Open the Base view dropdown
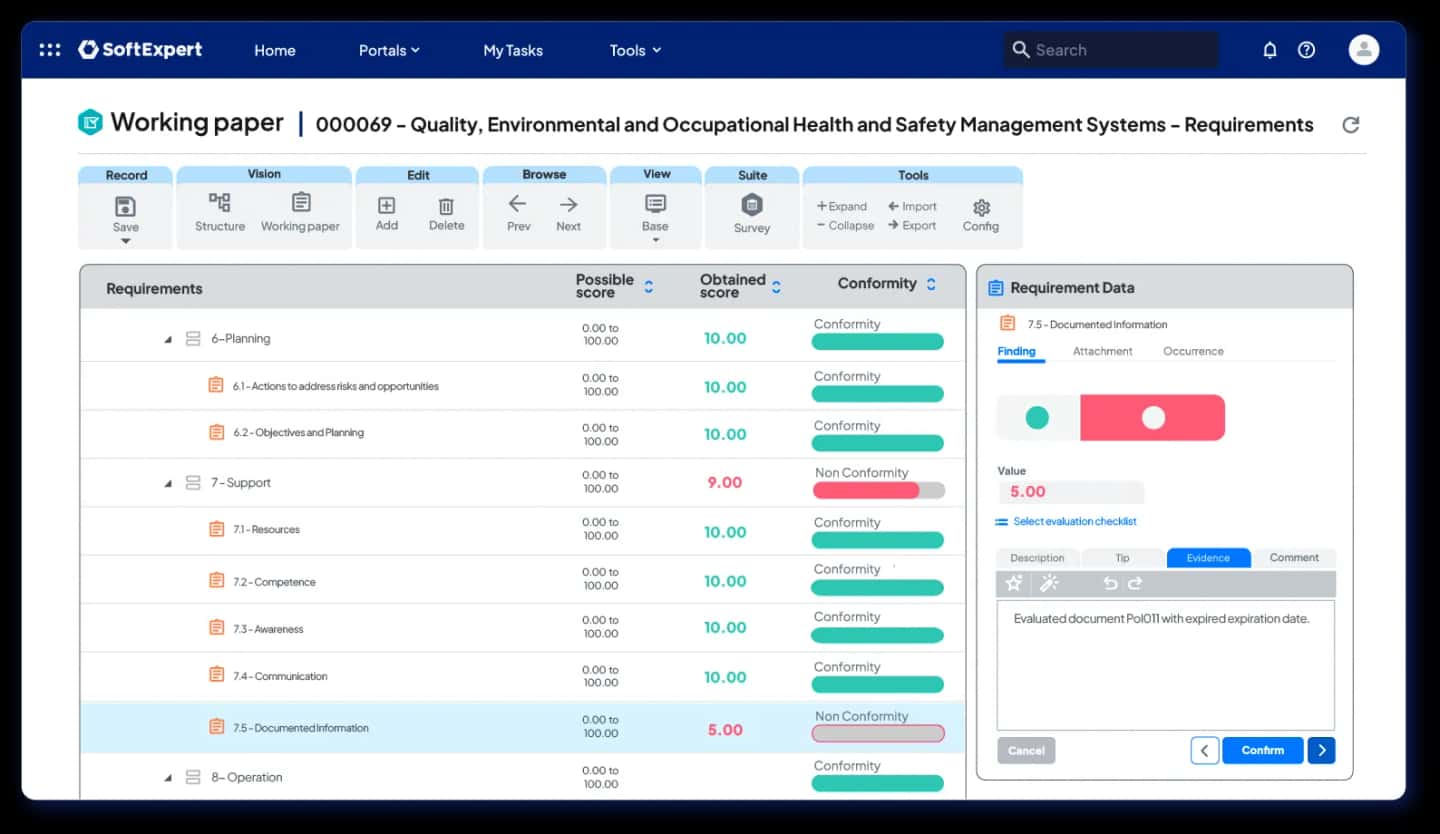The image size is (1440, 834). pos(655,241)
